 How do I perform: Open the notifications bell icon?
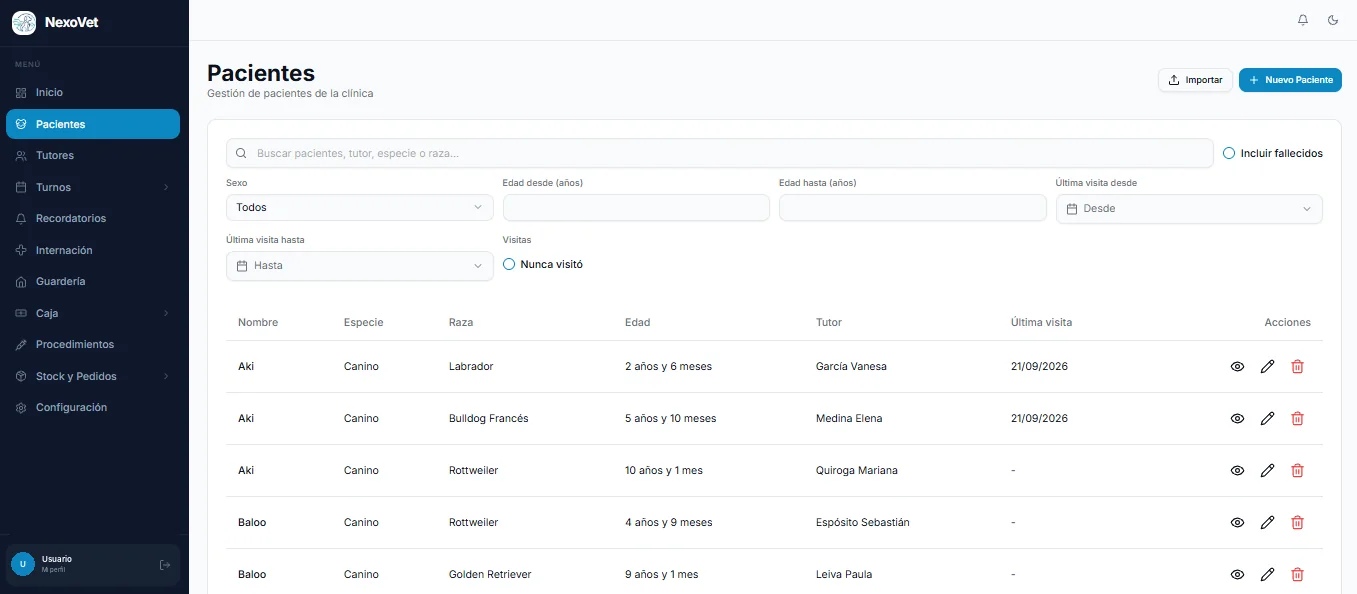tap(1303, 20)
